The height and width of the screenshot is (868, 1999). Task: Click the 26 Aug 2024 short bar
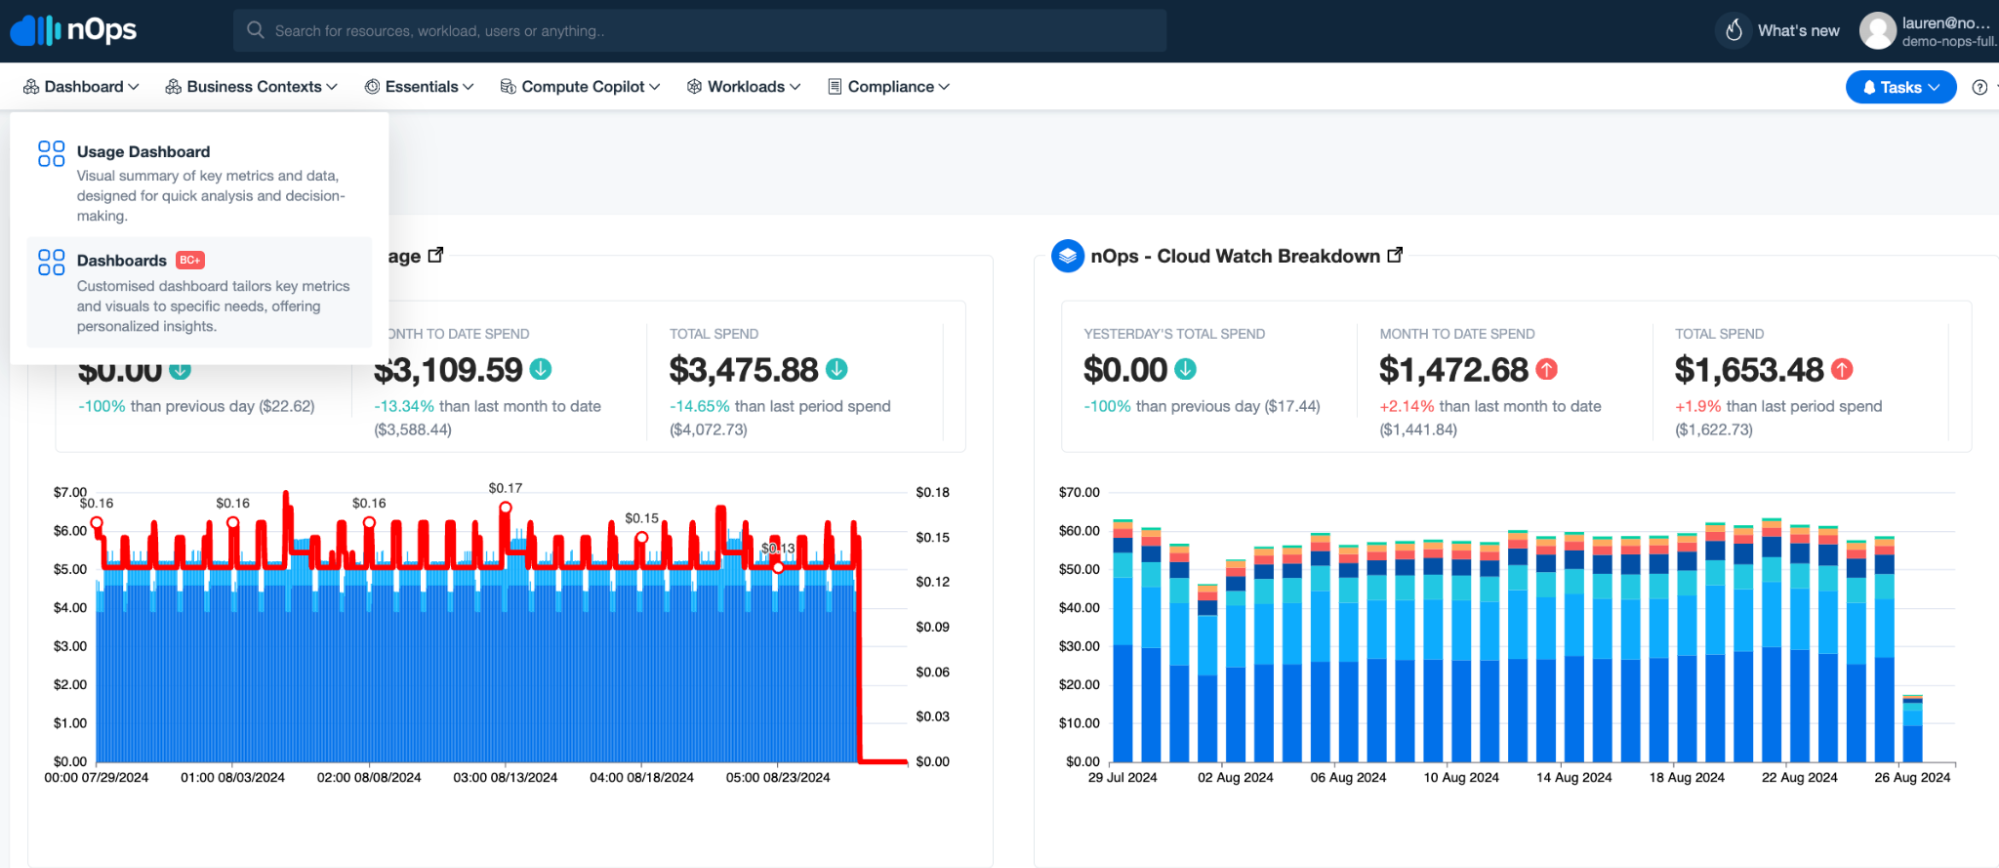click(x=1912, y=728)
